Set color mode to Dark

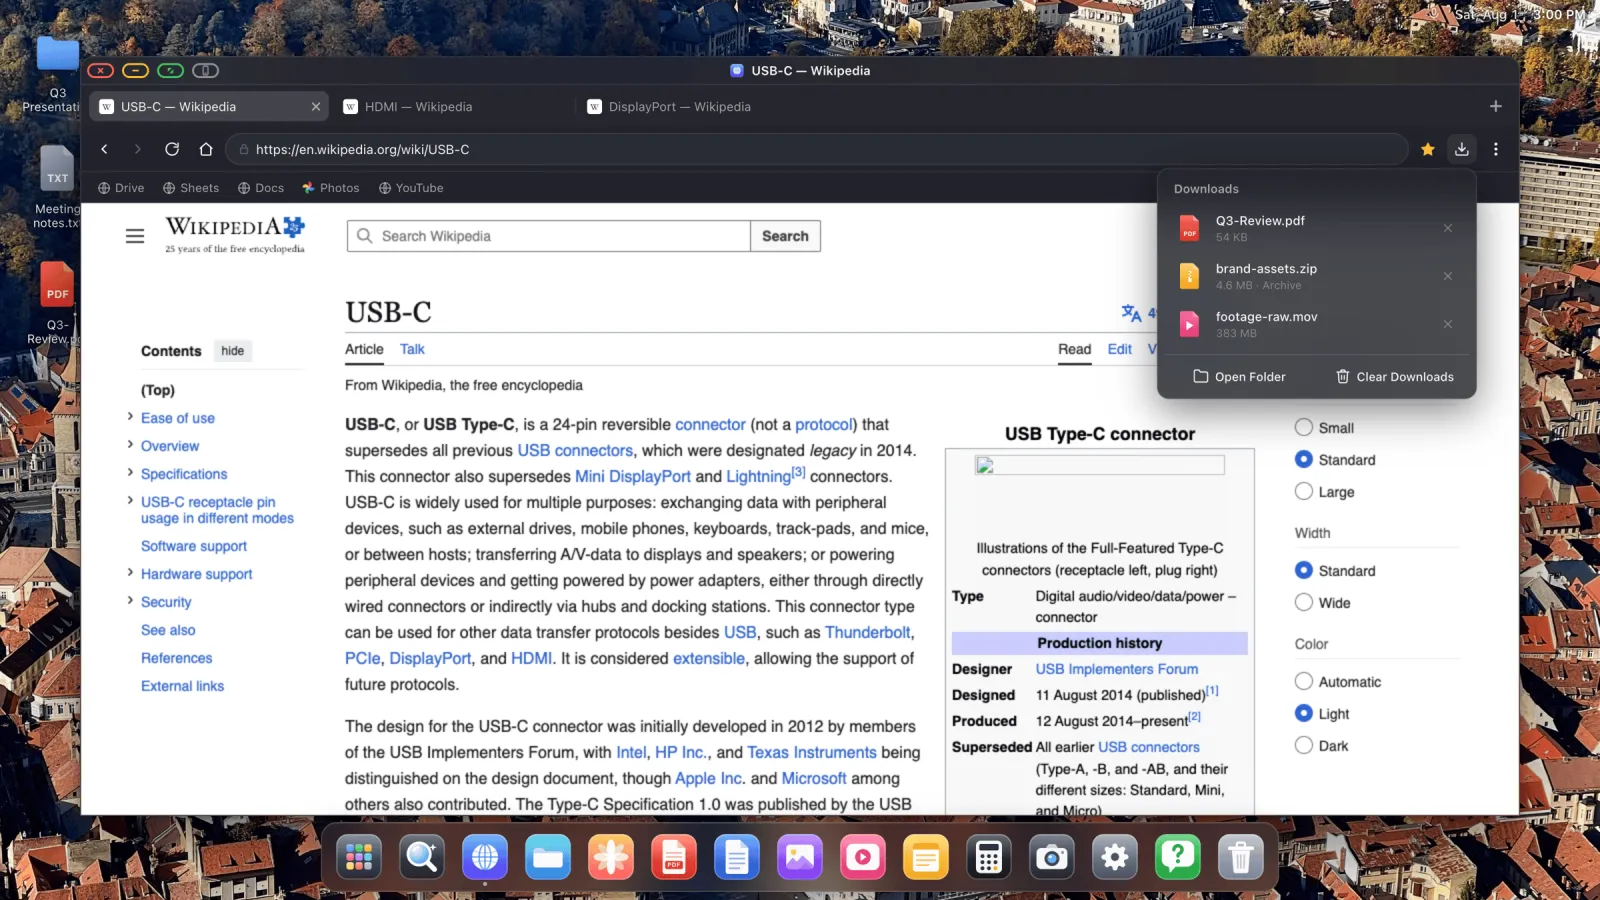[x=1304, y=745]
